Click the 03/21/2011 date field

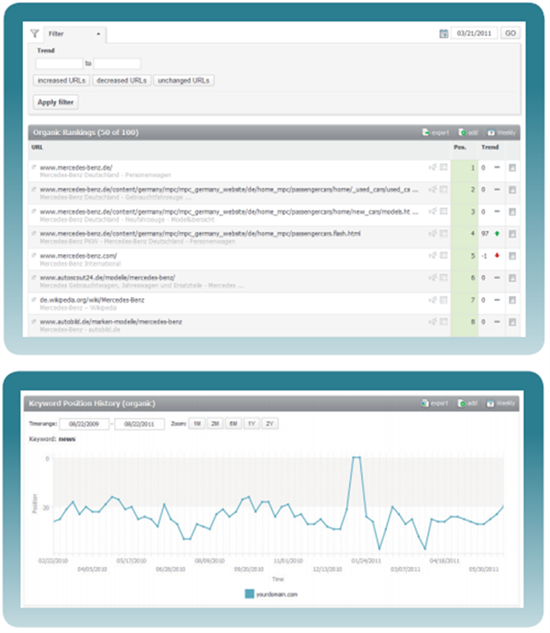[x=474, y=34]
